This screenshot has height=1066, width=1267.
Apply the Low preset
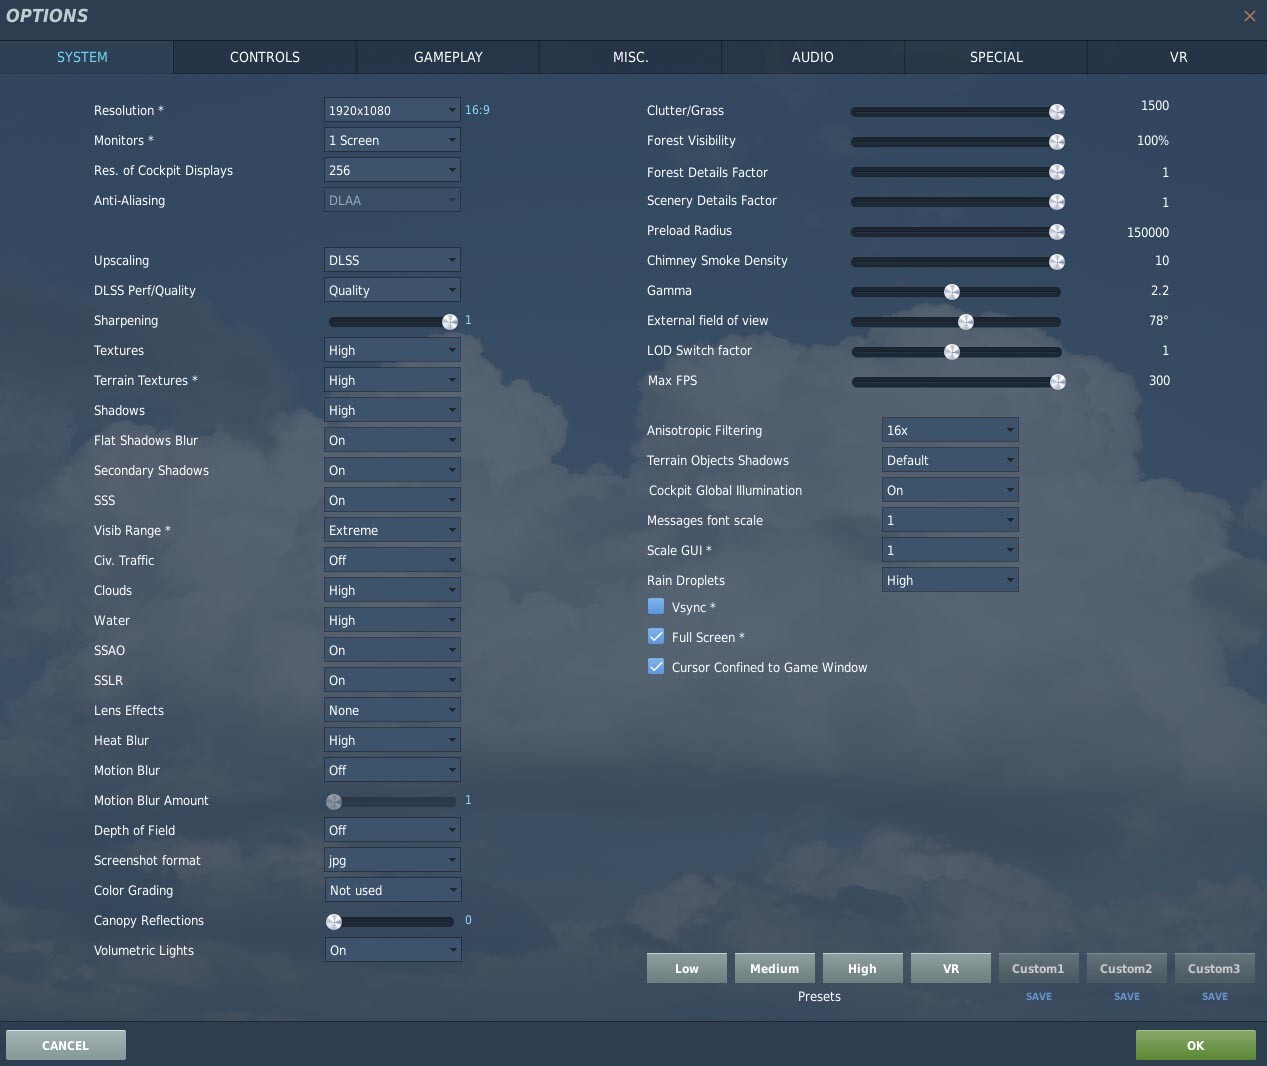point(687,968)
